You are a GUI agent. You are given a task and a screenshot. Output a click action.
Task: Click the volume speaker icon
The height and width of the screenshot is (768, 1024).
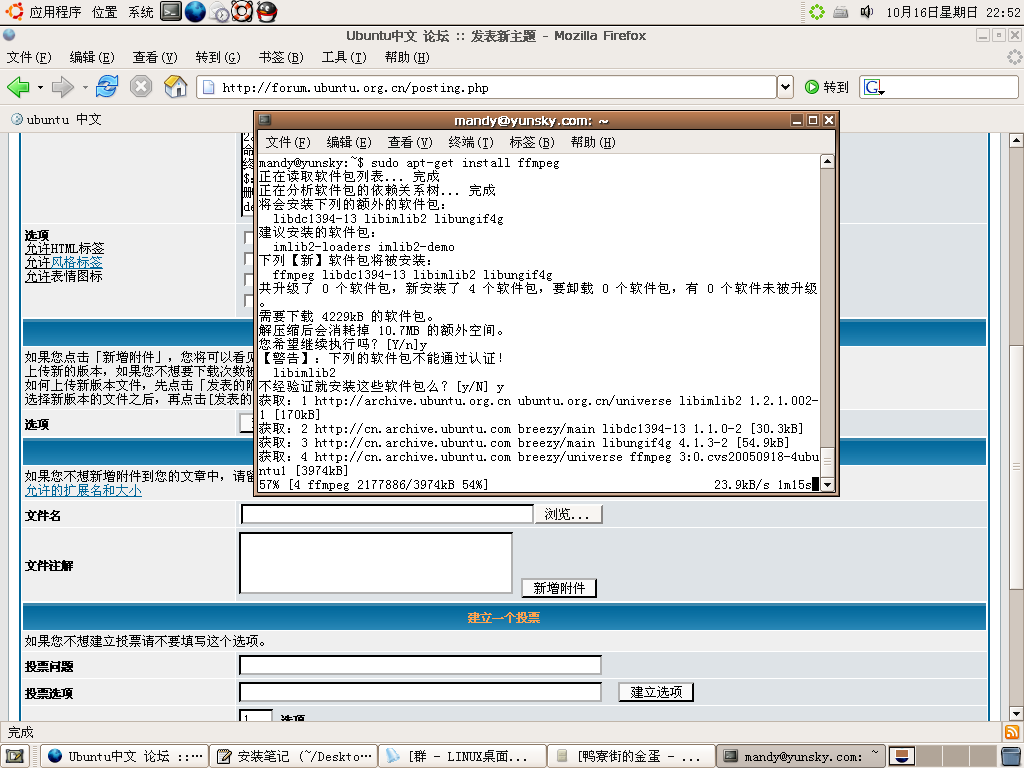[x=867, y=12]
